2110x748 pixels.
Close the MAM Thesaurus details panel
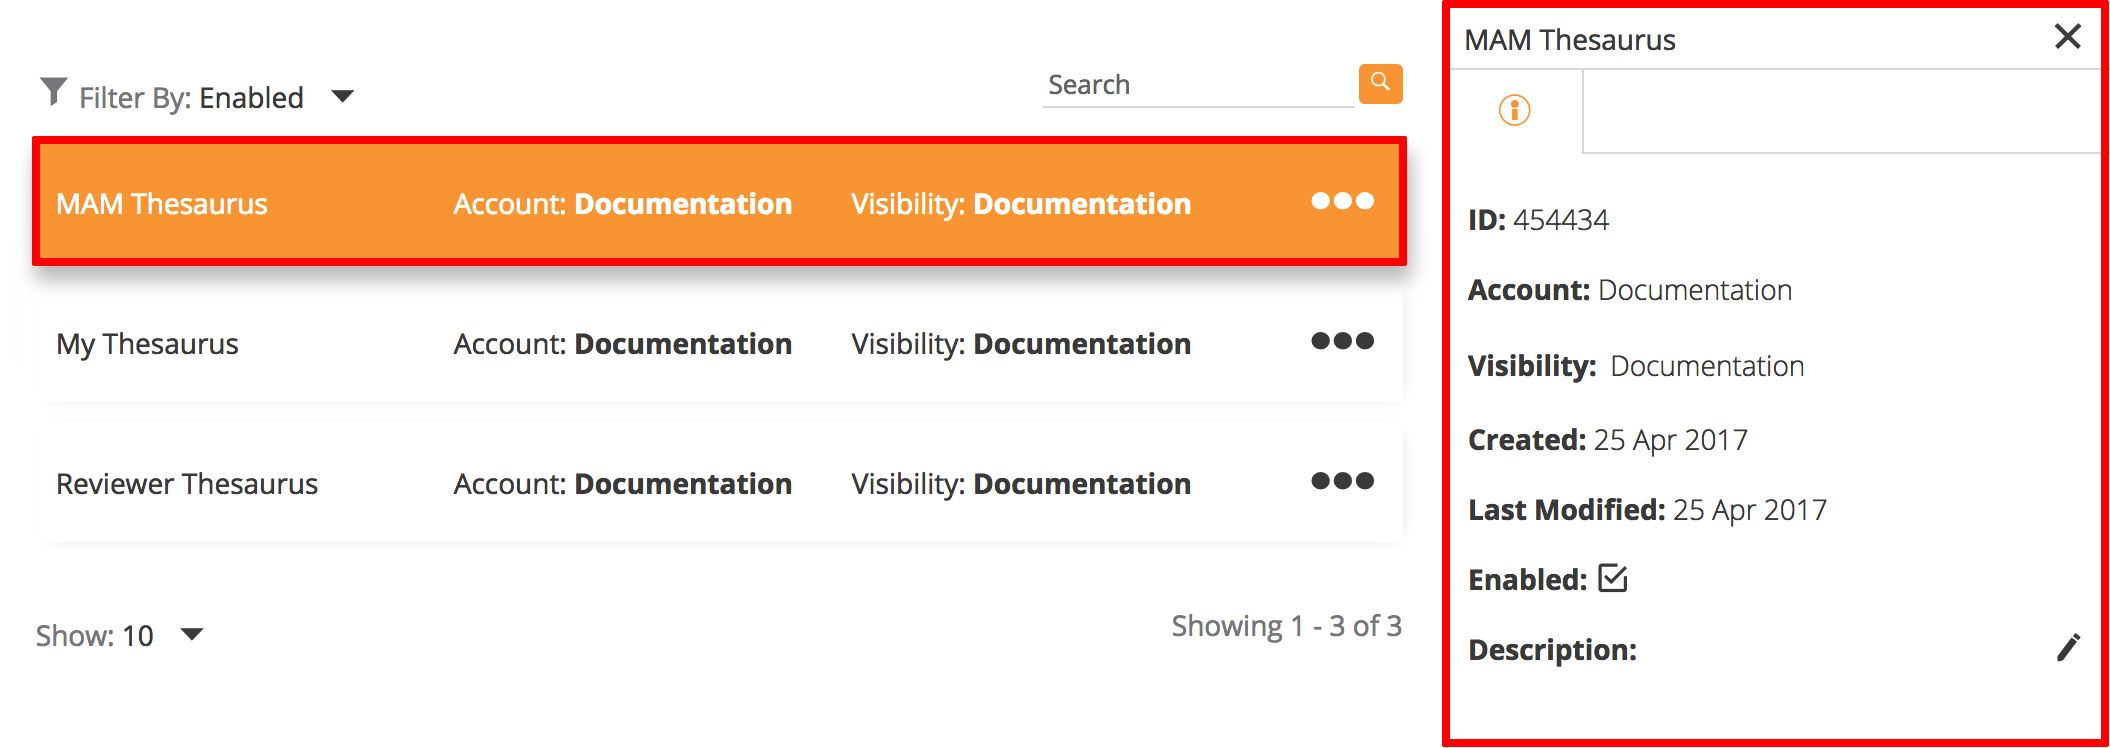click(x=2067, y=37)
